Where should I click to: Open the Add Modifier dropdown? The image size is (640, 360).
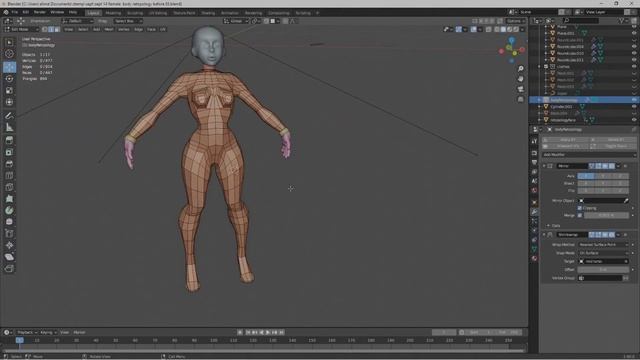pos(589,155)
